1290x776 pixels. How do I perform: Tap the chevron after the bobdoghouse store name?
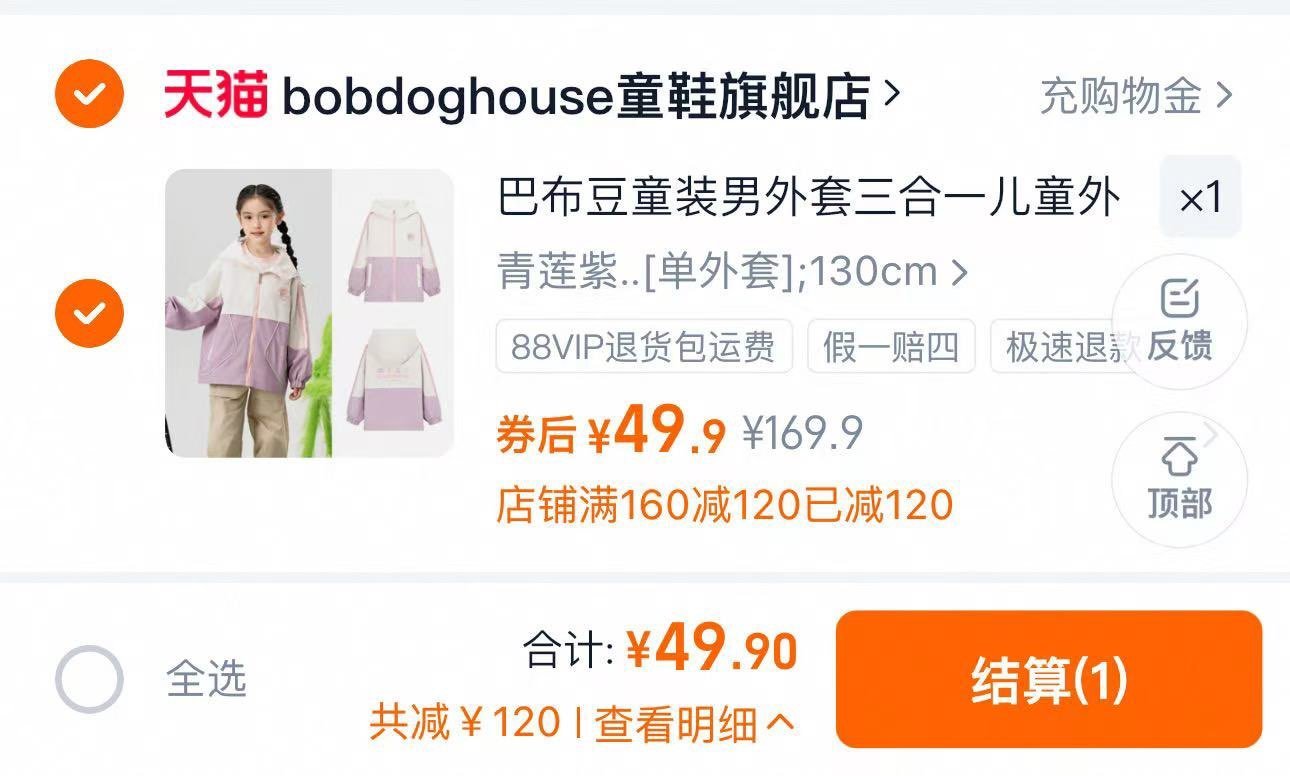[x=892, y=95]
